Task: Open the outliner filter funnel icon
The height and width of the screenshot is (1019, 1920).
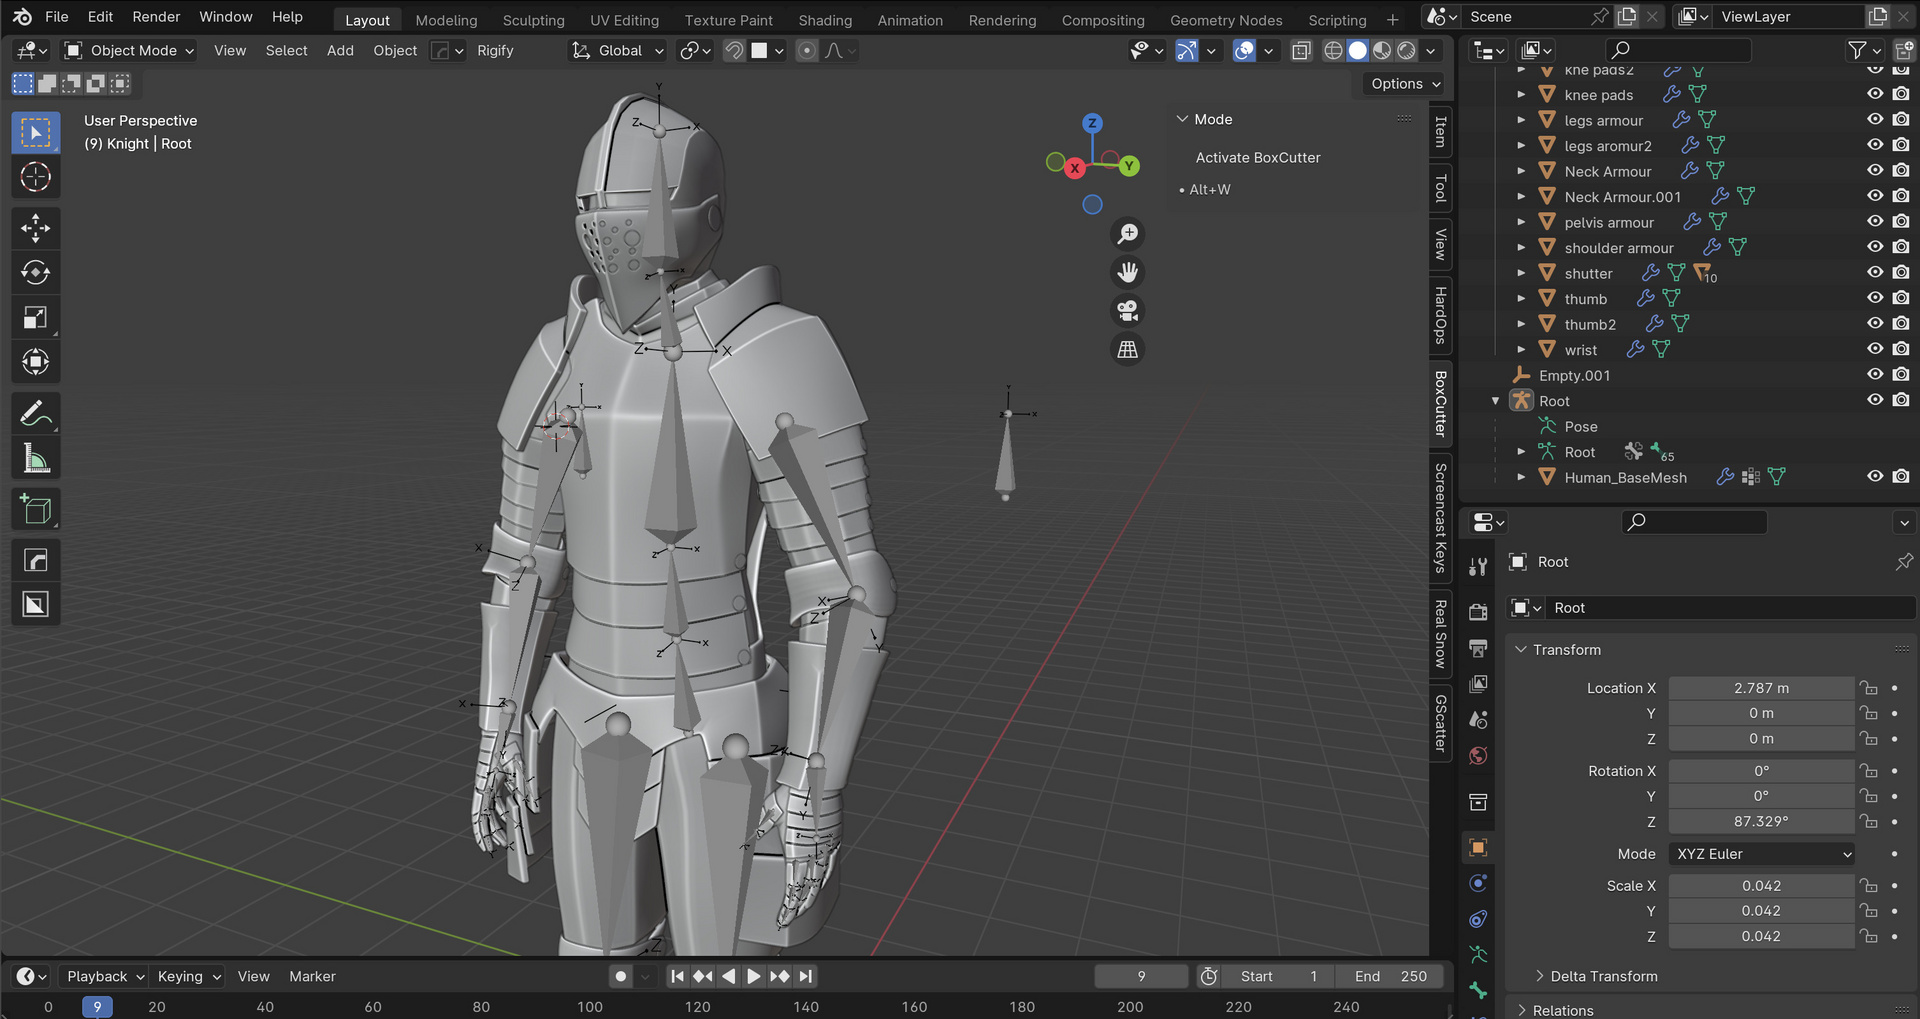Action: (x=1857, y=50)
